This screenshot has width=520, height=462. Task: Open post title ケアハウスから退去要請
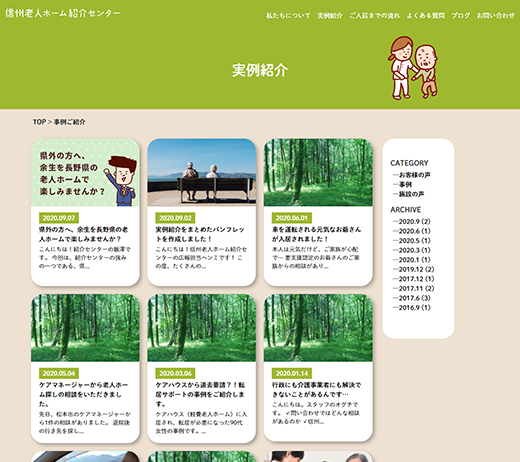200,394
